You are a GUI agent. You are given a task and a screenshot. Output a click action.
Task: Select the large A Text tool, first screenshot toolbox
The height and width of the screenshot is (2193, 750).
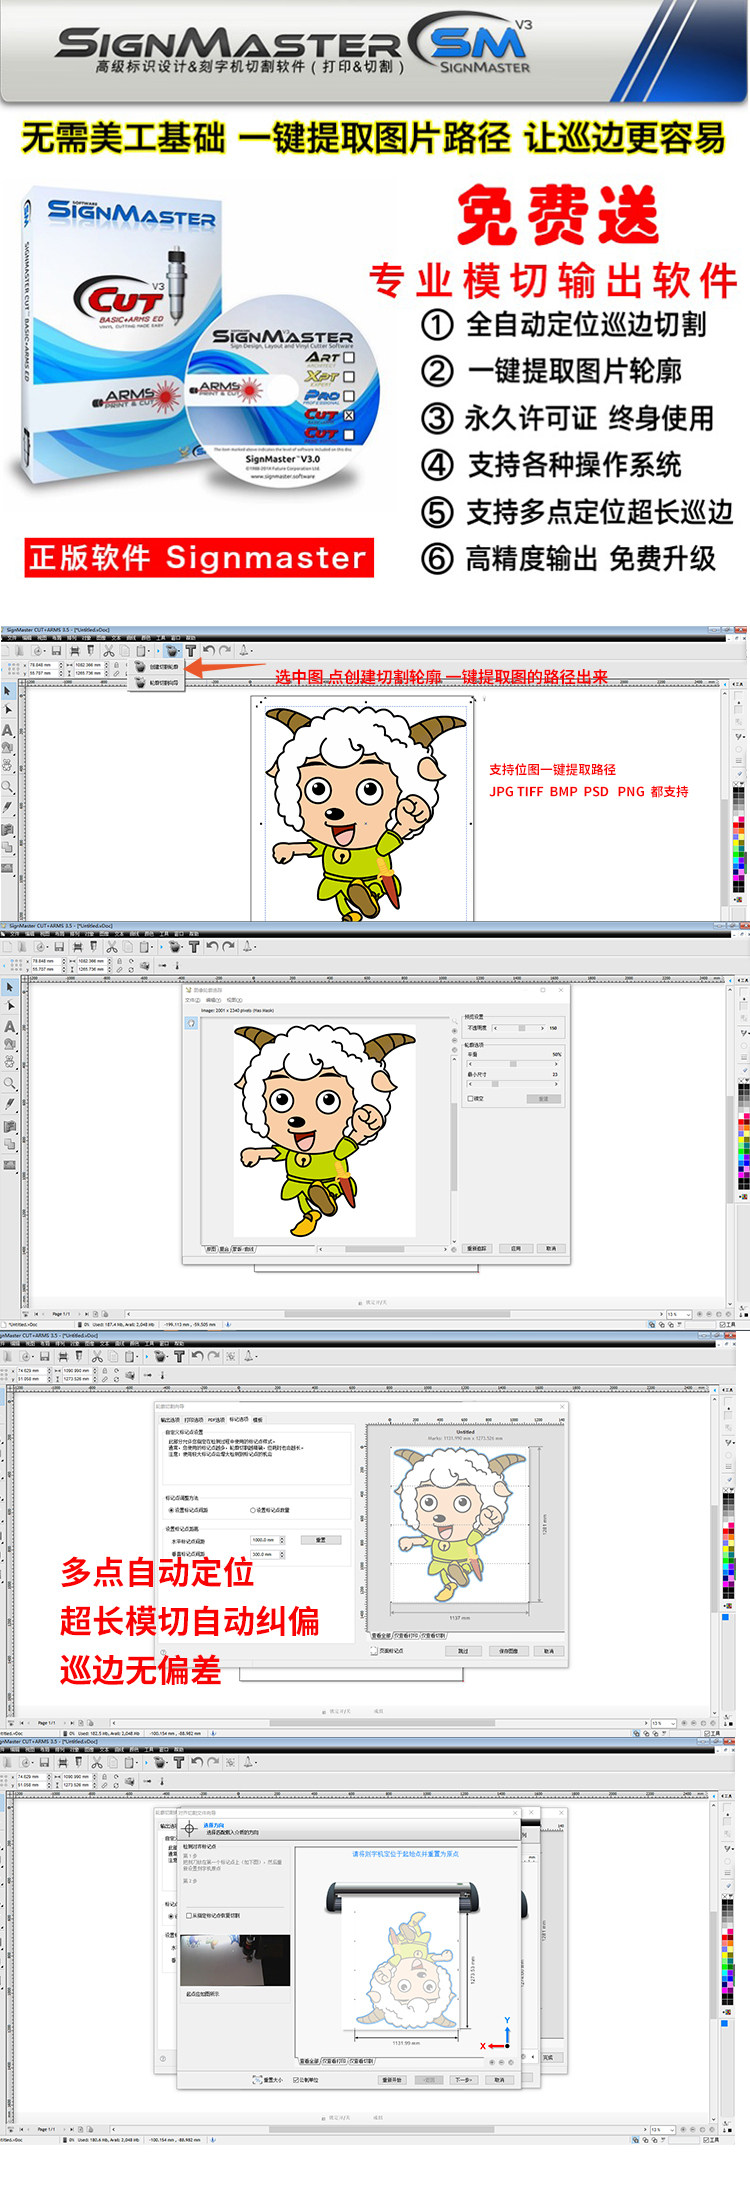(x=8, y=731)
